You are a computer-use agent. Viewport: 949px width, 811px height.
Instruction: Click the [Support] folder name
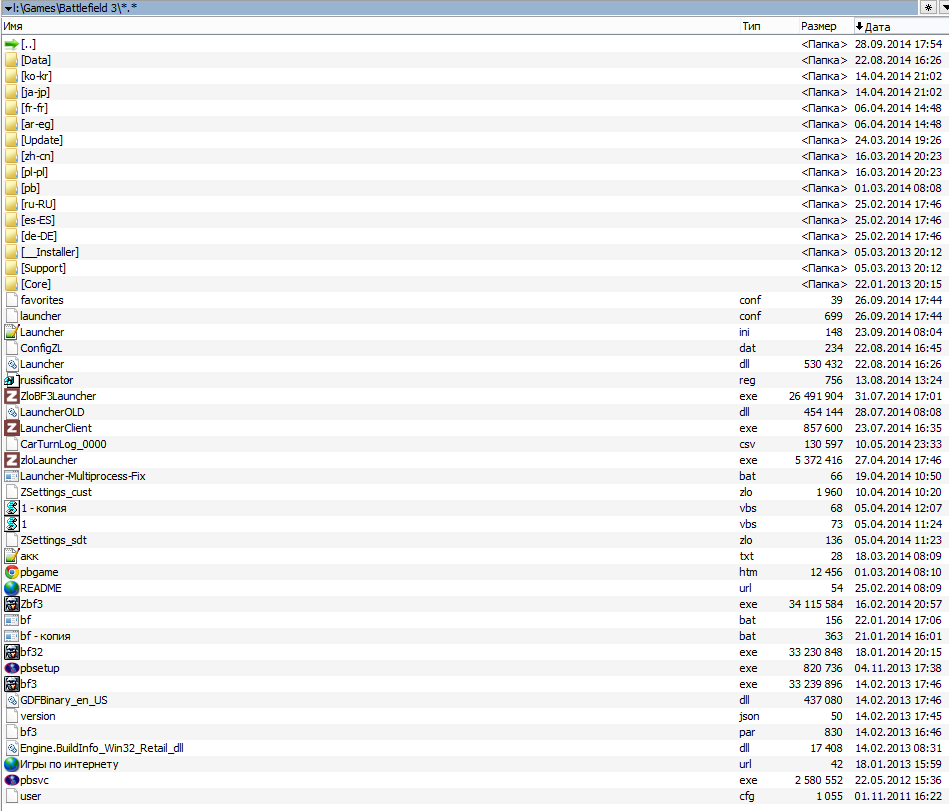point(44,268)
